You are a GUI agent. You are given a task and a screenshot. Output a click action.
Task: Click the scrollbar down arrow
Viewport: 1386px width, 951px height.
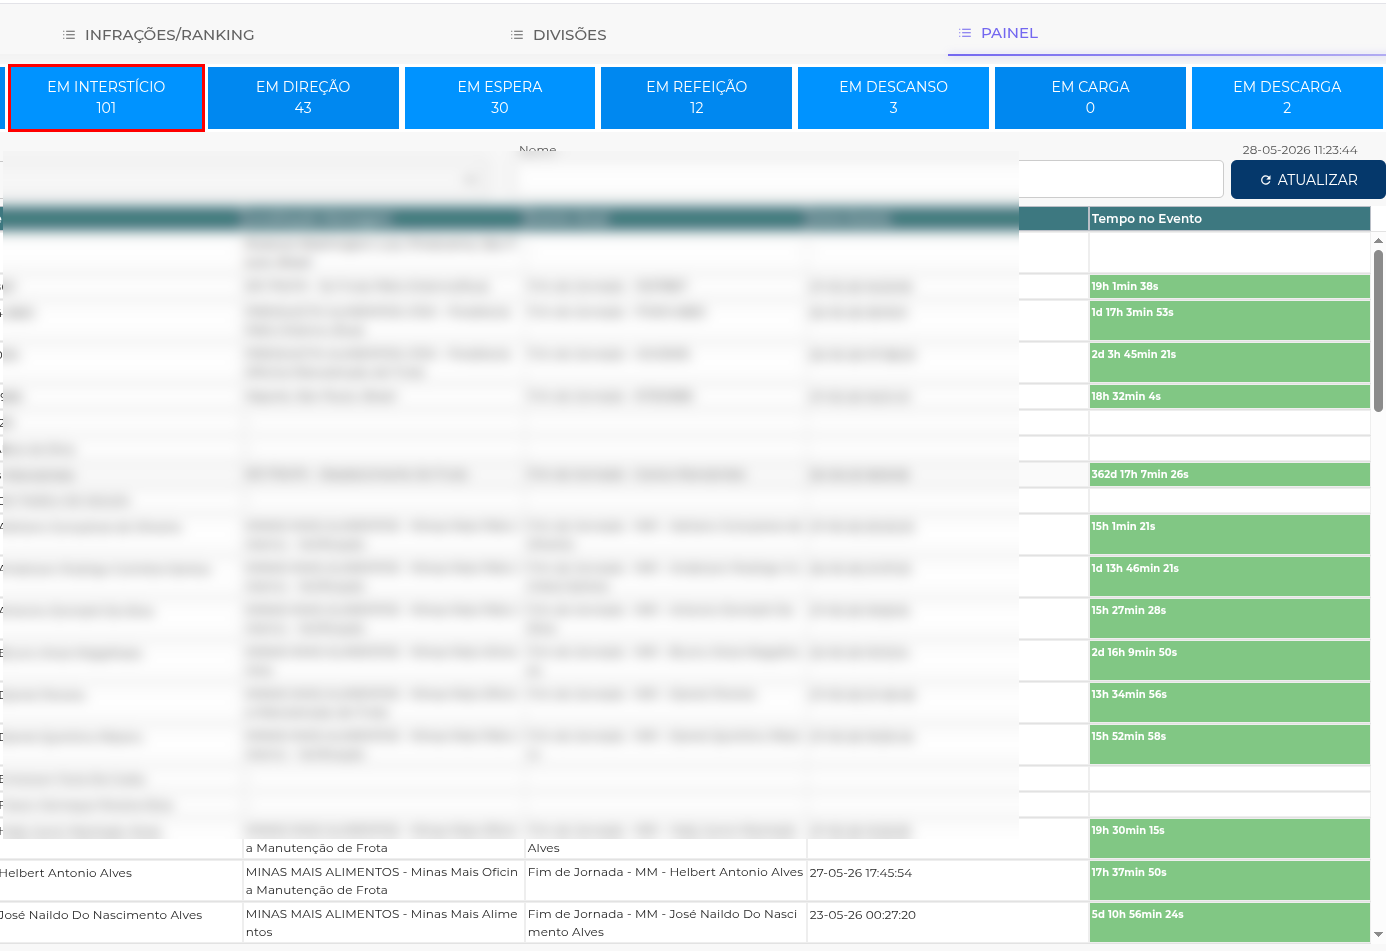[x=1379, y=935]
